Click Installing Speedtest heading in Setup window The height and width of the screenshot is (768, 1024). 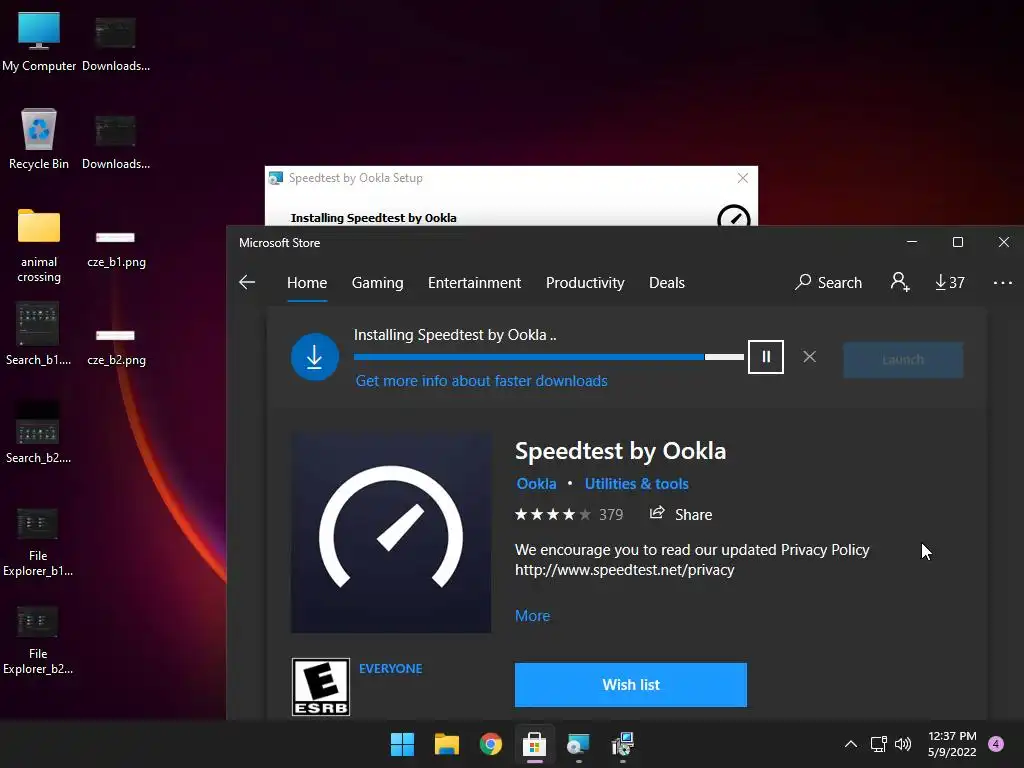point(373,218)
